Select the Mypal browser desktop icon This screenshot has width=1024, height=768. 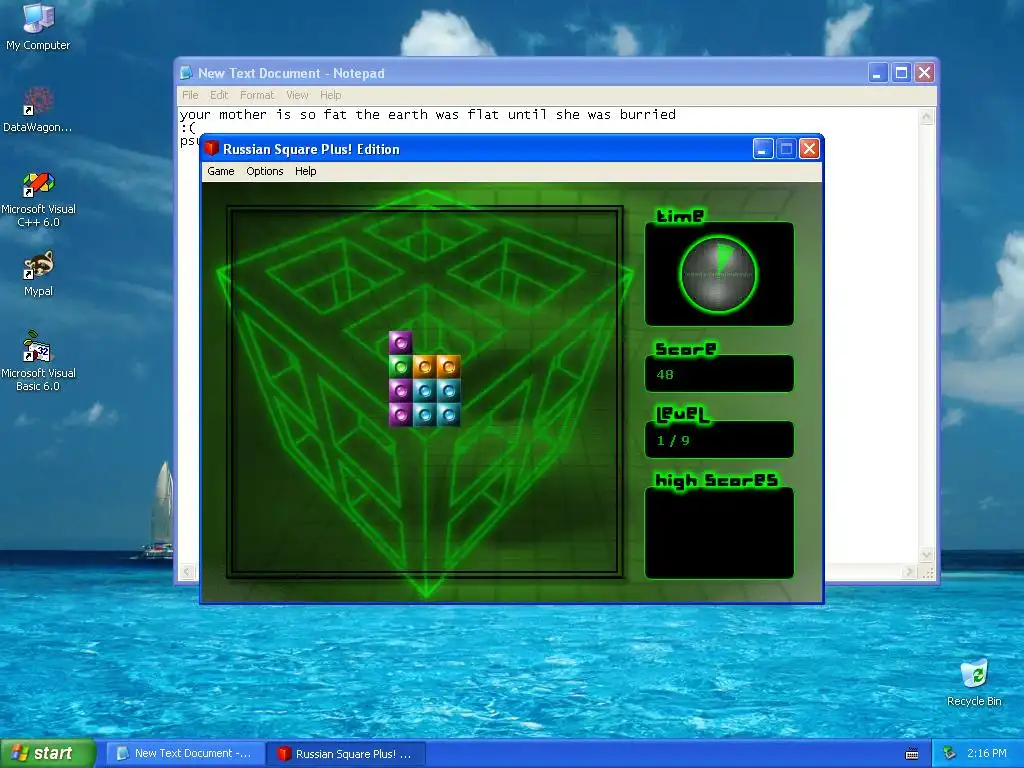tap(38, 274)
